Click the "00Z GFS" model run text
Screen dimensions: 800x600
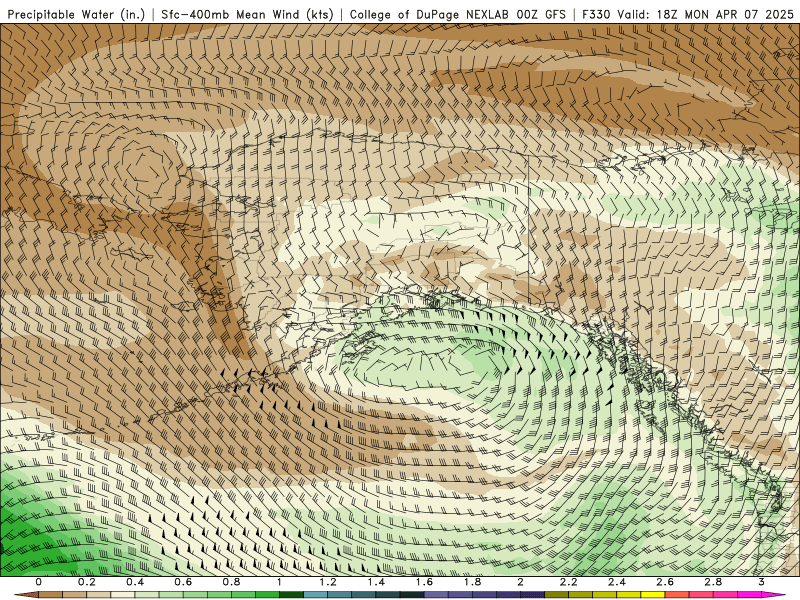coord(541,14)
